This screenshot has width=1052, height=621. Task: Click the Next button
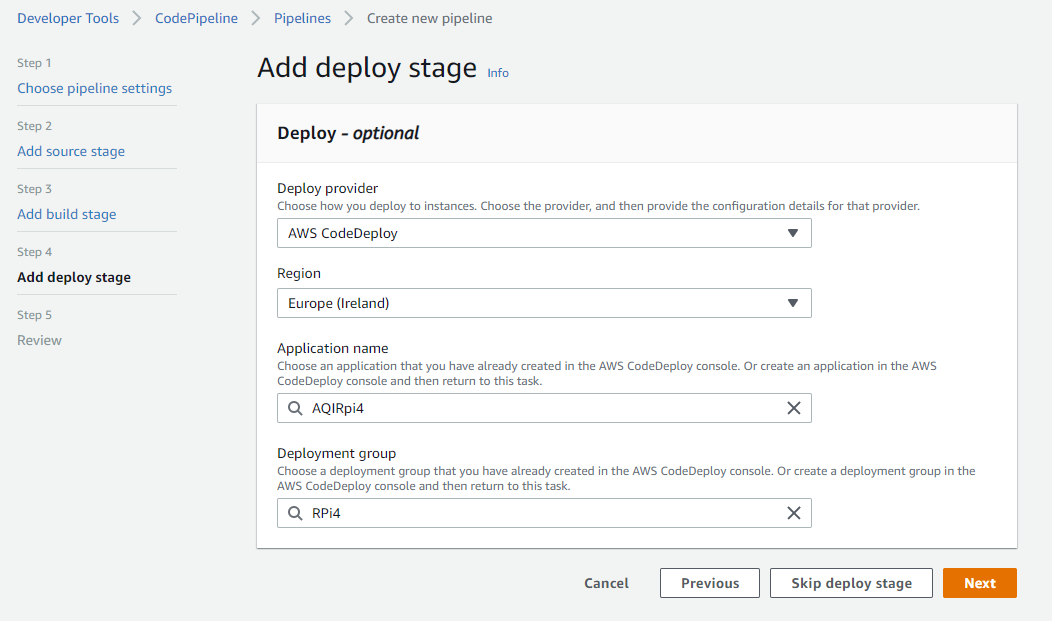[x=979, y=583]
